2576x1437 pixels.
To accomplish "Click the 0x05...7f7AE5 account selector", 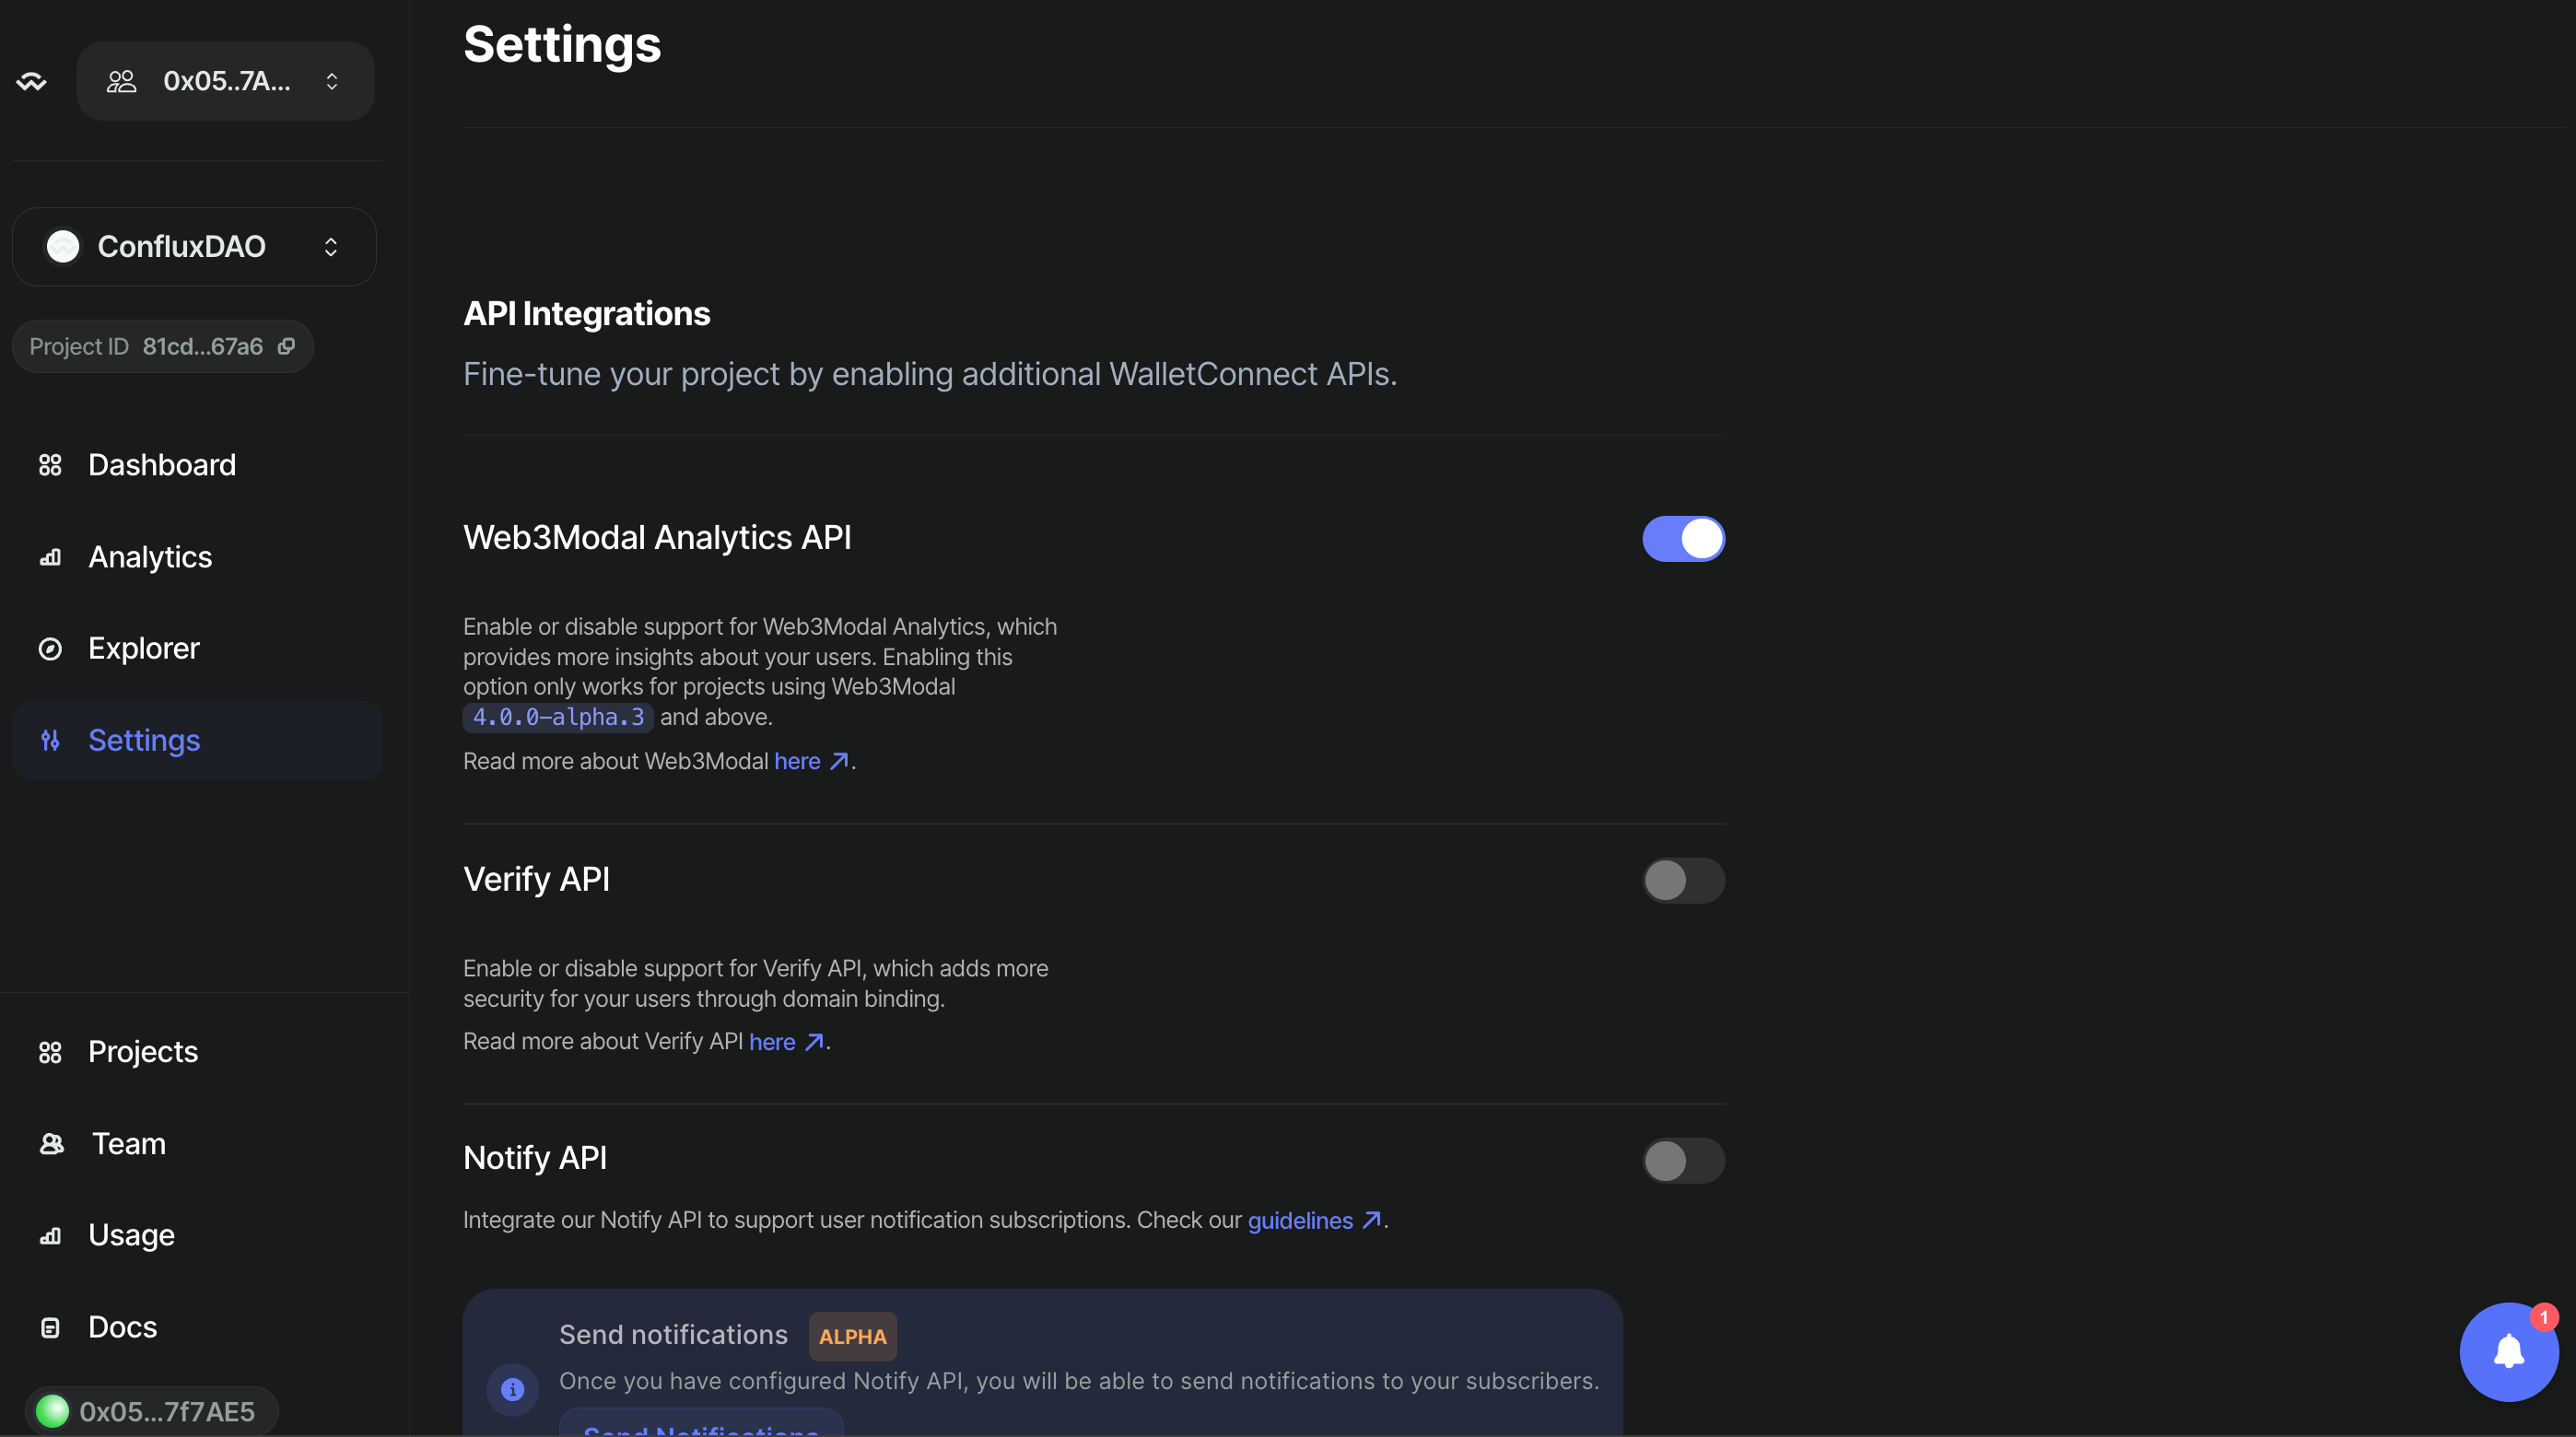I will tap(150, 1412).
